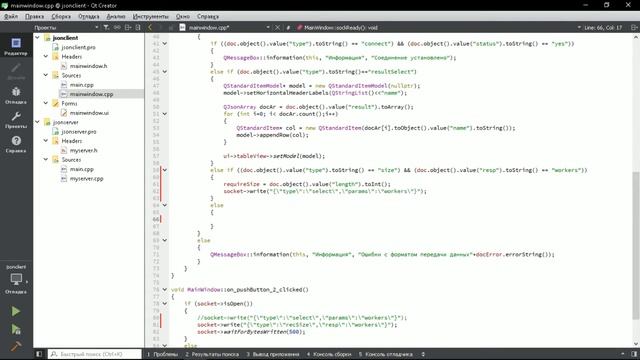Open main.cpp under jsonserver Sources

coord(82,169)
